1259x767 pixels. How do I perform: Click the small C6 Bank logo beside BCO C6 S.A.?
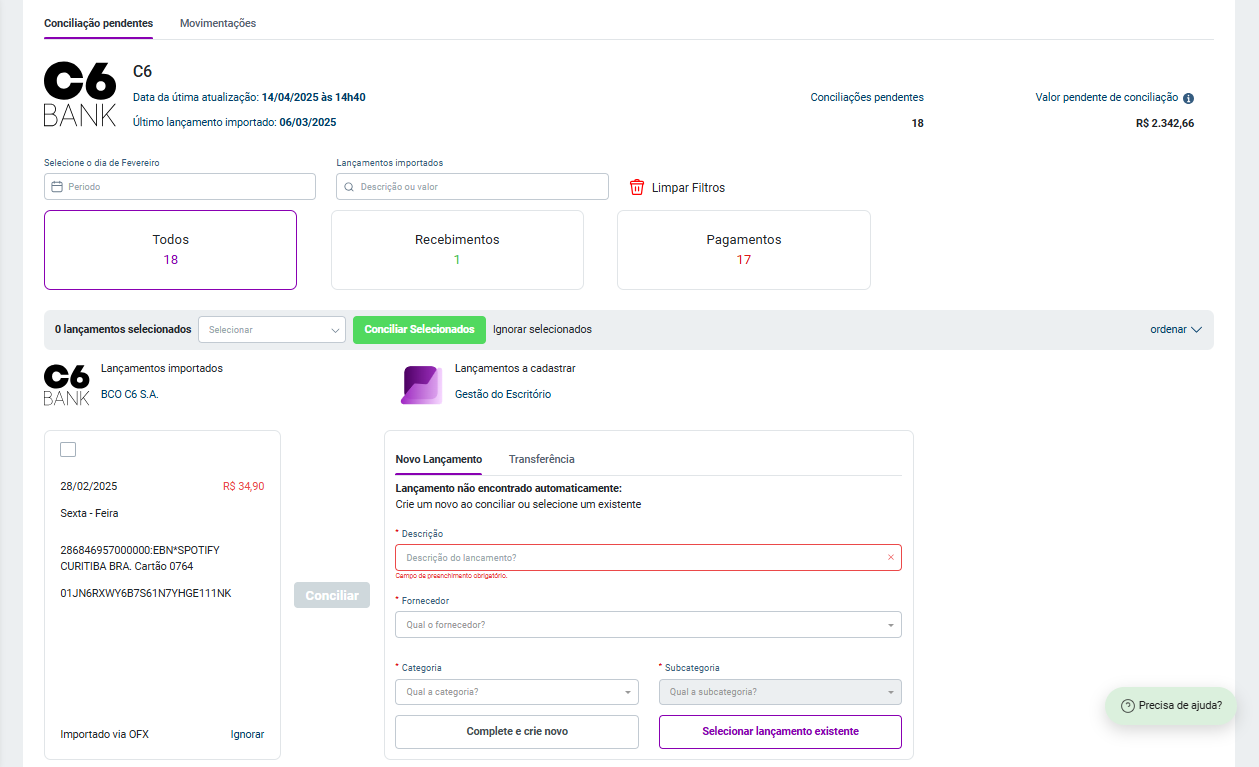point(67,385)
